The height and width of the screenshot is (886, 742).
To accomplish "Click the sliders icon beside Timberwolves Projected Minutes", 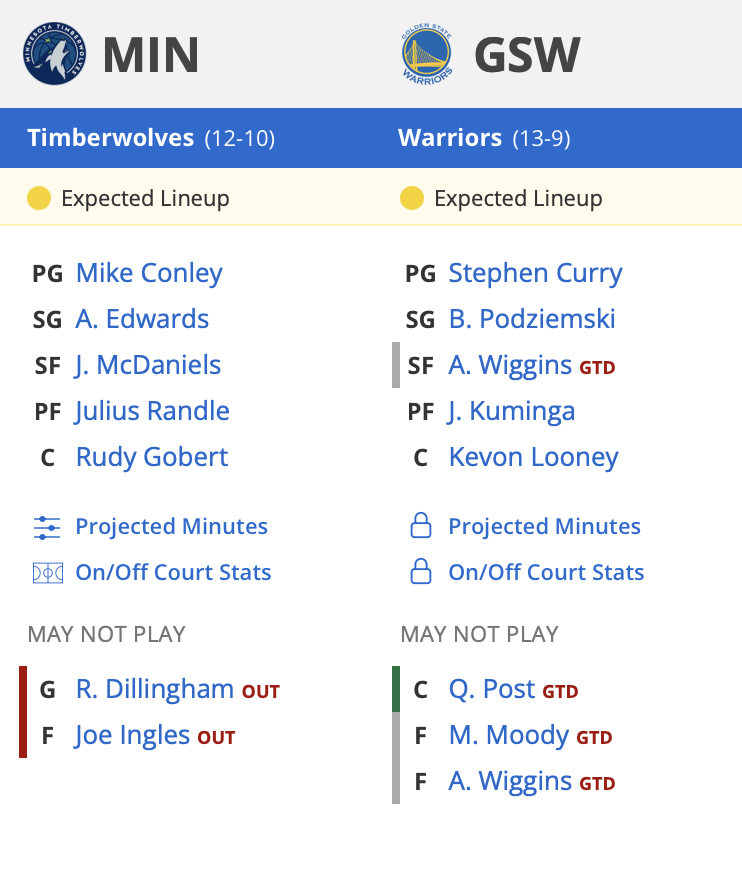I will 47,527.
